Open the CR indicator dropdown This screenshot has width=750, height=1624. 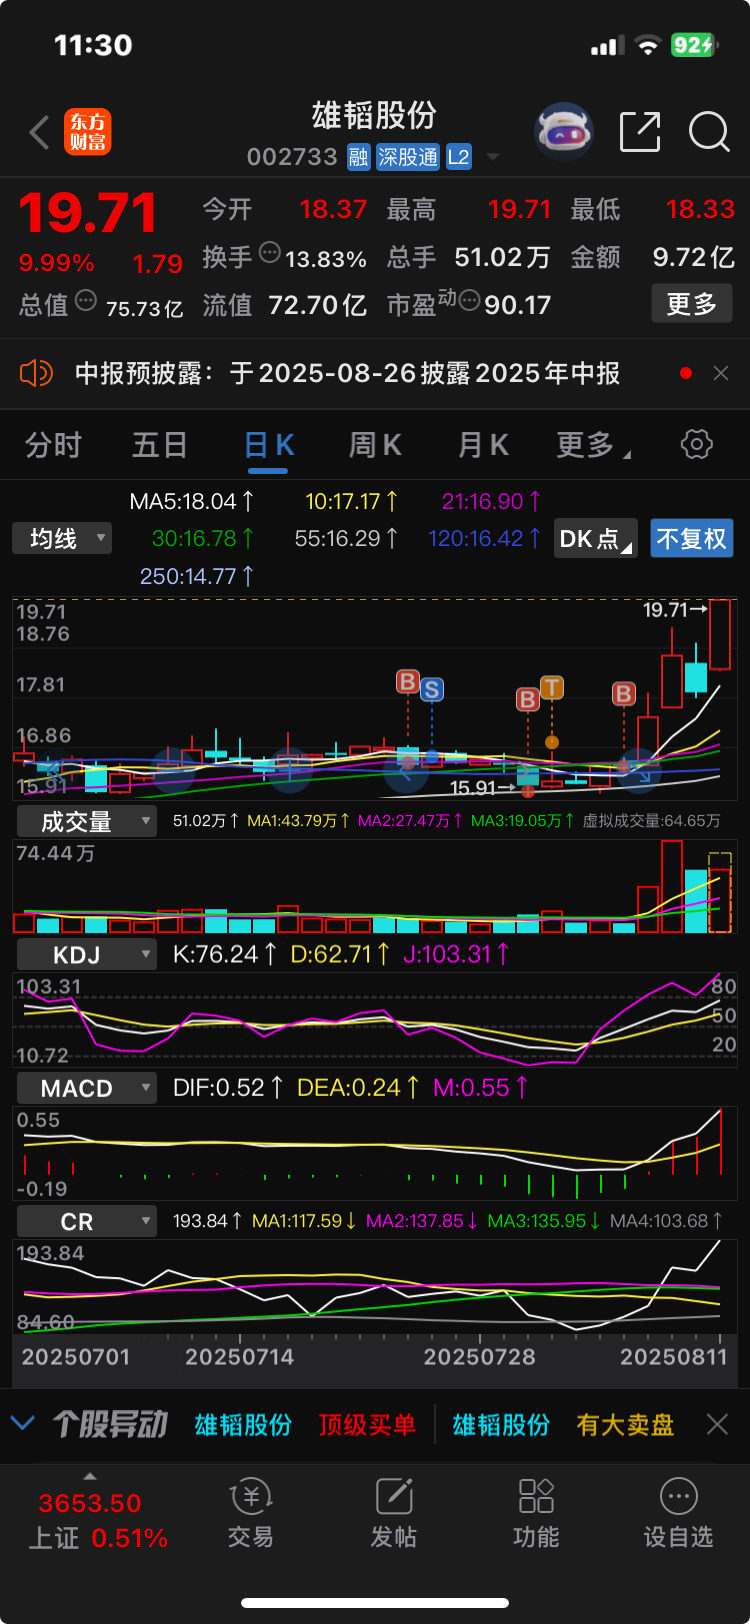[87, 1221]
